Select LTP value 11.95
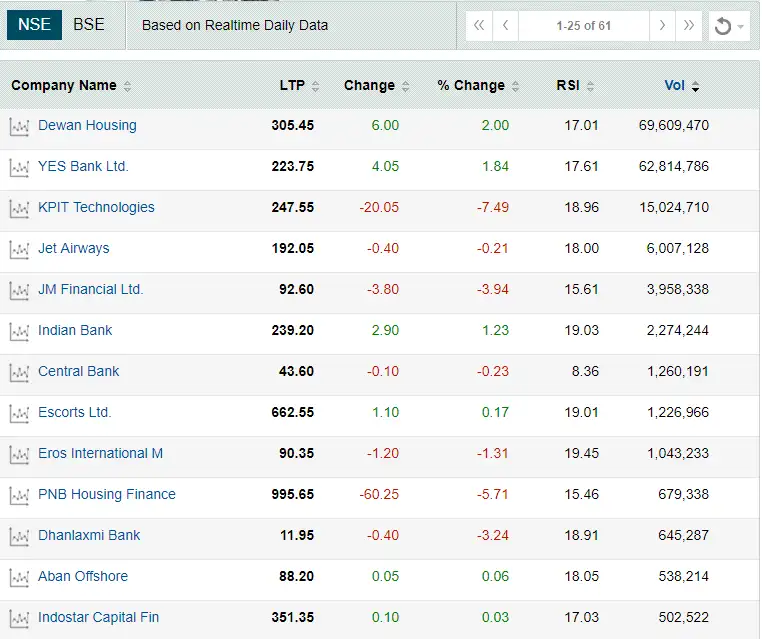762x639 pixels. pos(297,535)
